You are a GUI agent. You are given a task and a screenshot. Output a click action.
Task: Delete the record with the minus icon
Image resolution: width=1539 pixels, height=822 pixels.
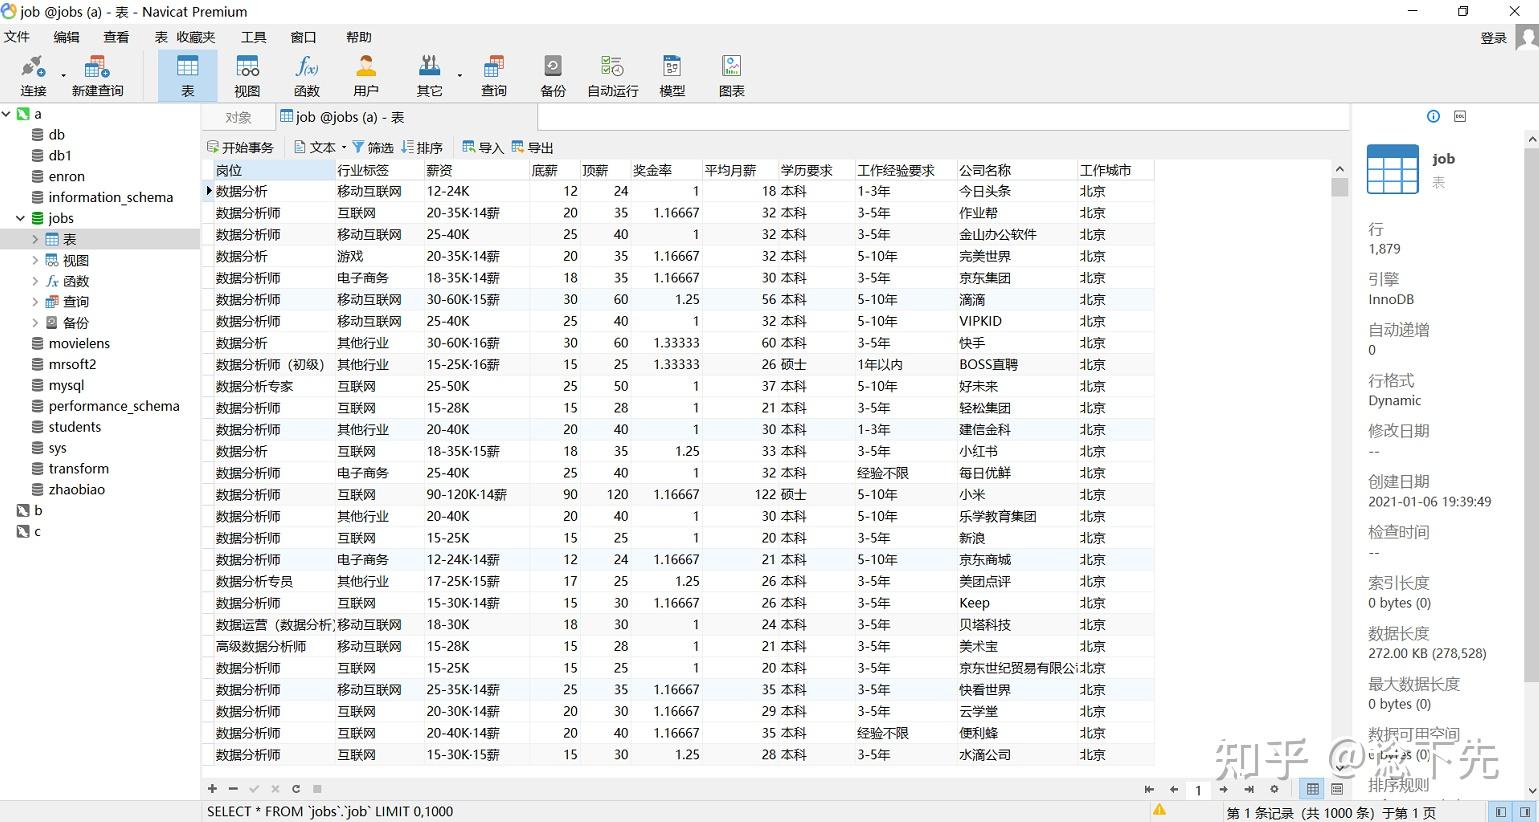point(233,789)
